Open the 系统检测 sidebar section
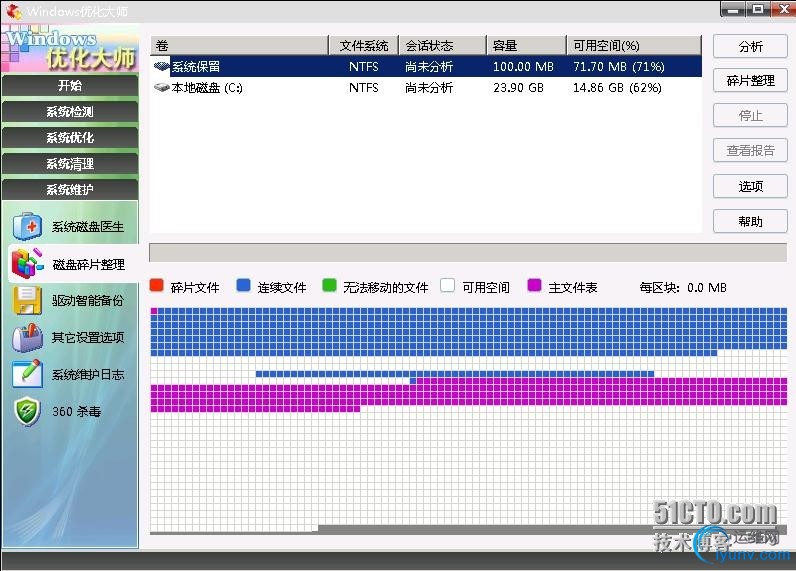The image size is (796, 571). 70,112
